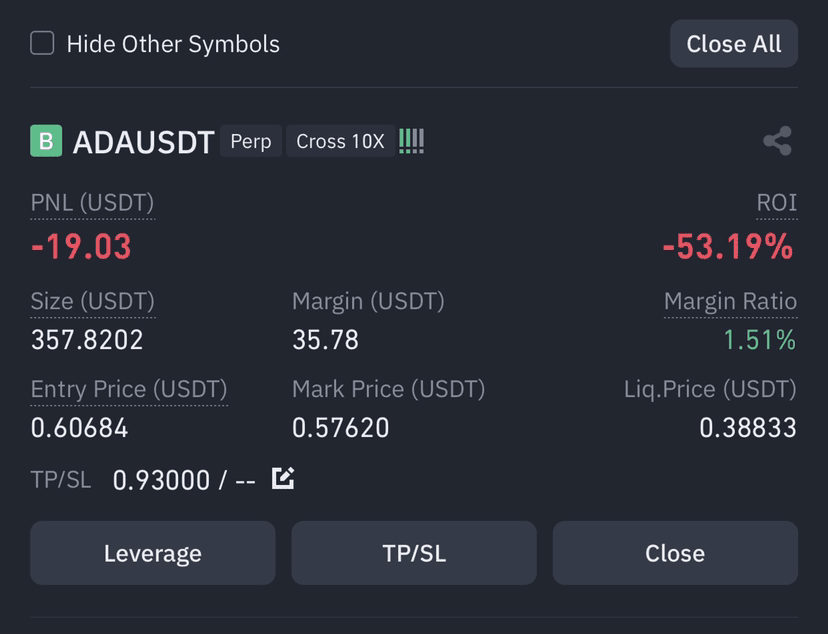Screen dimensions: 828x634
Task: Tap the -53.19% ROI value
Action: (728, 247)
